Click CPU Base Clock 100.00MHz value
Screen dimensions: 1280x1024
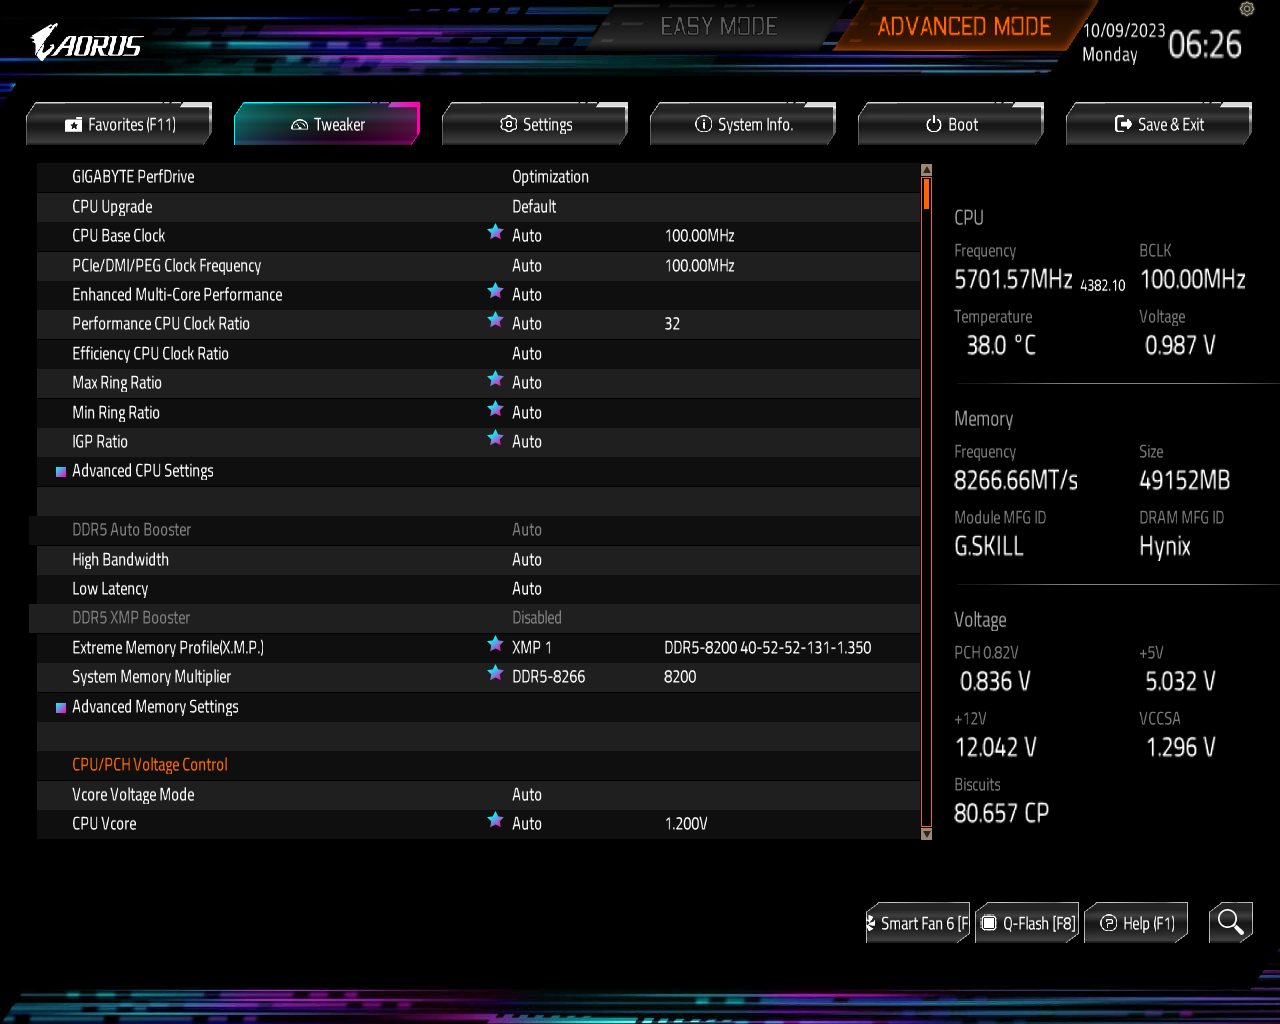click(x=700, y=236)
